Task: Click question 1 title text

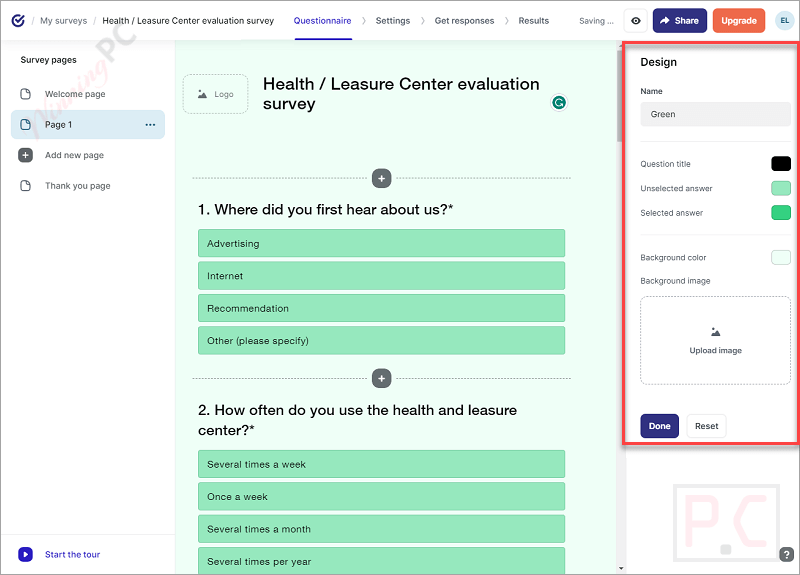Action: click(326, 210)
